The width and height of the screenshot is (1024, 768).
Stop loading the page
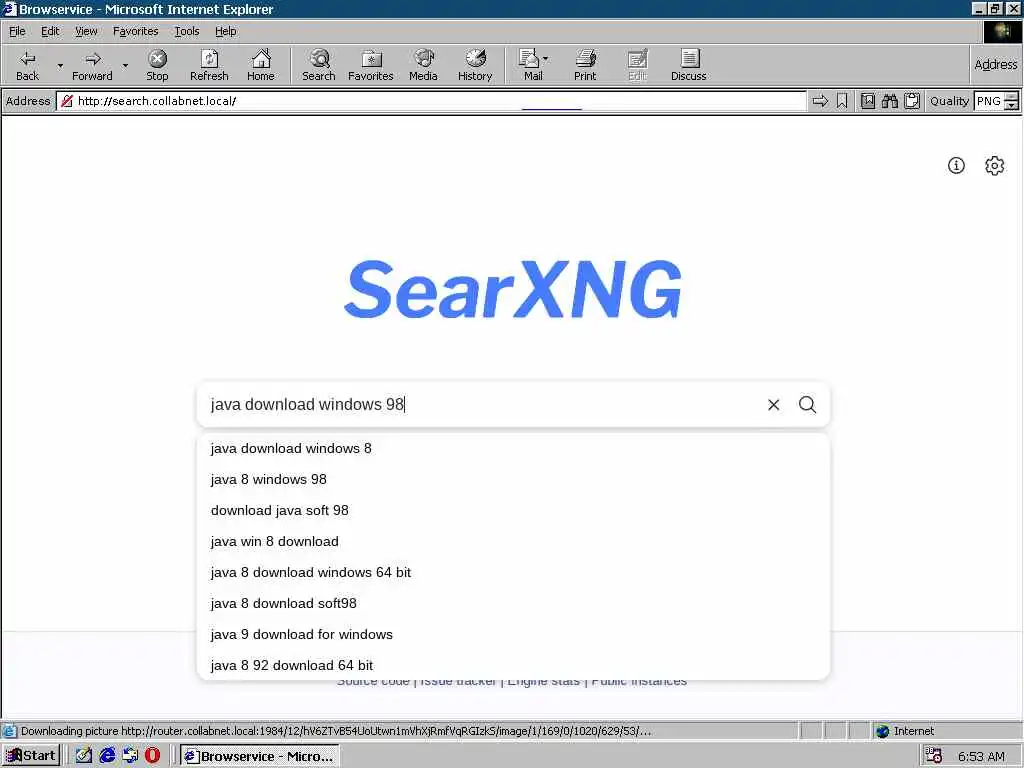pos(157,65)
